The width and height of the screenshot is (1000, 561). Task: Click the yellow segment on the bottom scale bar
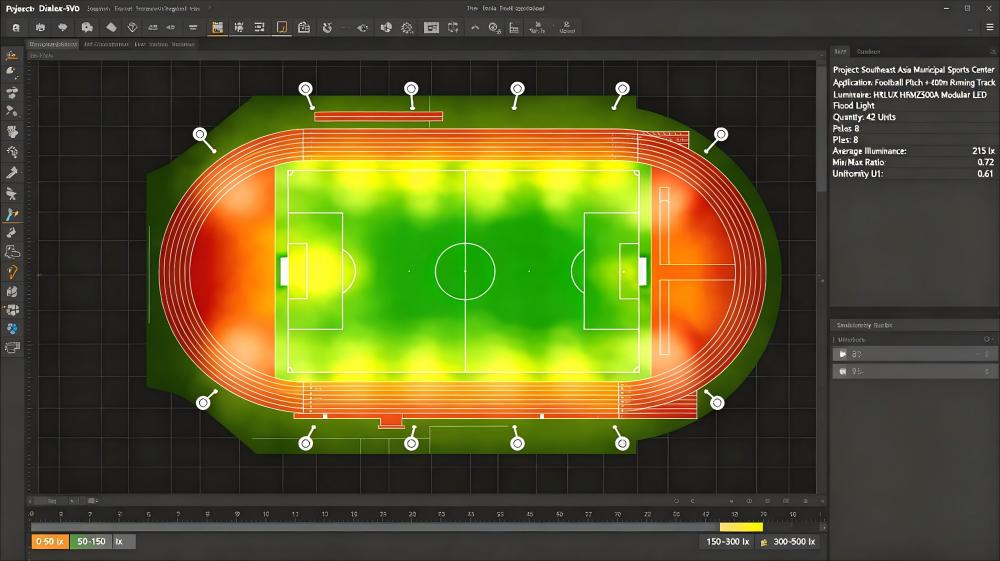pos(740,527)
